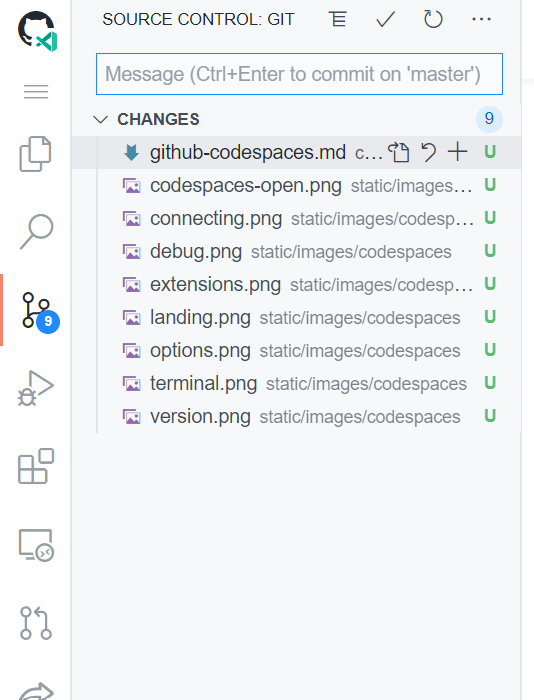Collapse the CHANGES section chevron
Image resolution: width=534 pixels, height=700 pixels.
(100, 119)
